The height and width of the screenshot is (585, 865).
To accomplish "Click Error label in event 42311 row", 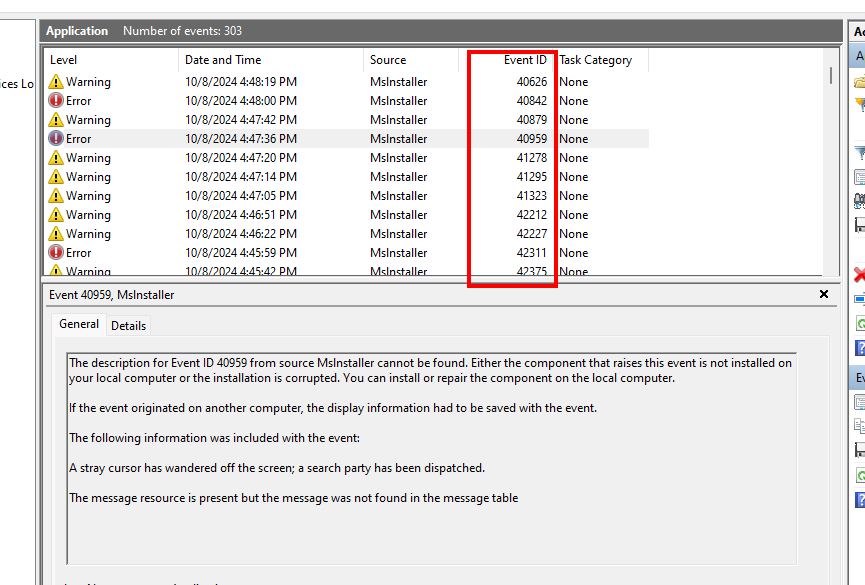I will (78, 253).
